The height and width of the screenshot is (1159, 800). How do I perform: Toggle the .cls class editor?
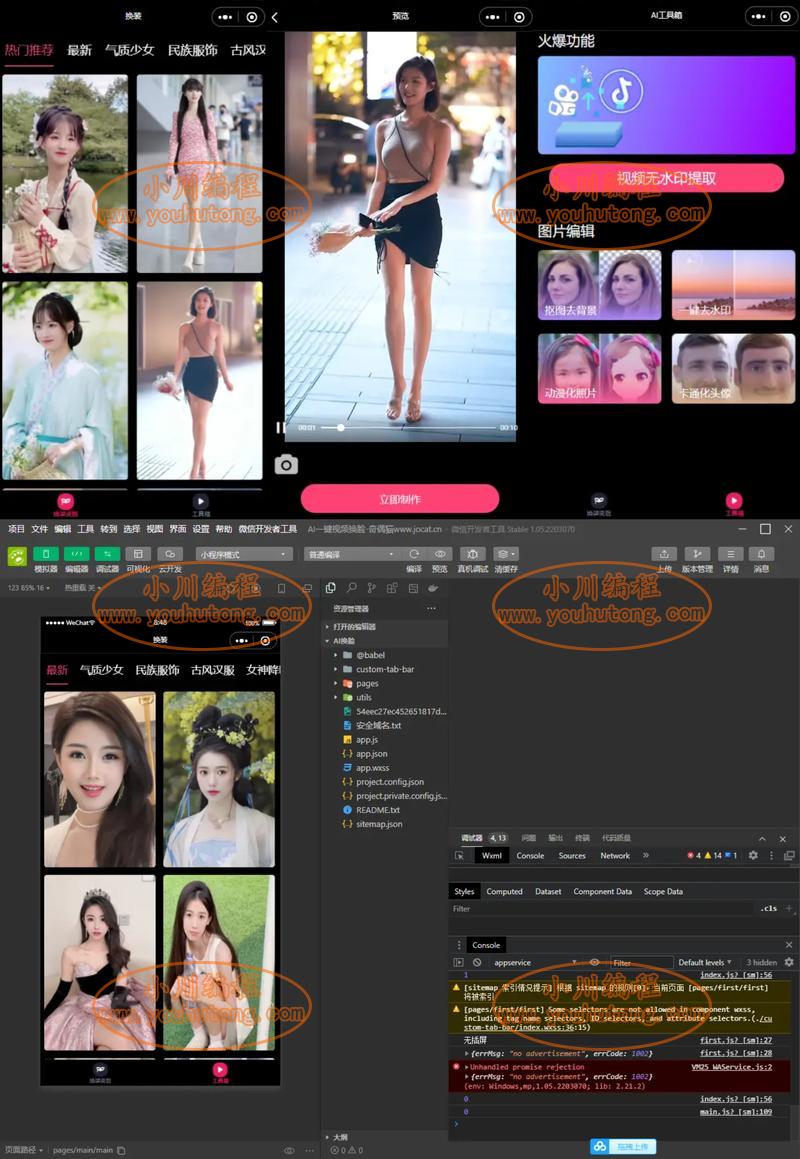tap(769, 908)
